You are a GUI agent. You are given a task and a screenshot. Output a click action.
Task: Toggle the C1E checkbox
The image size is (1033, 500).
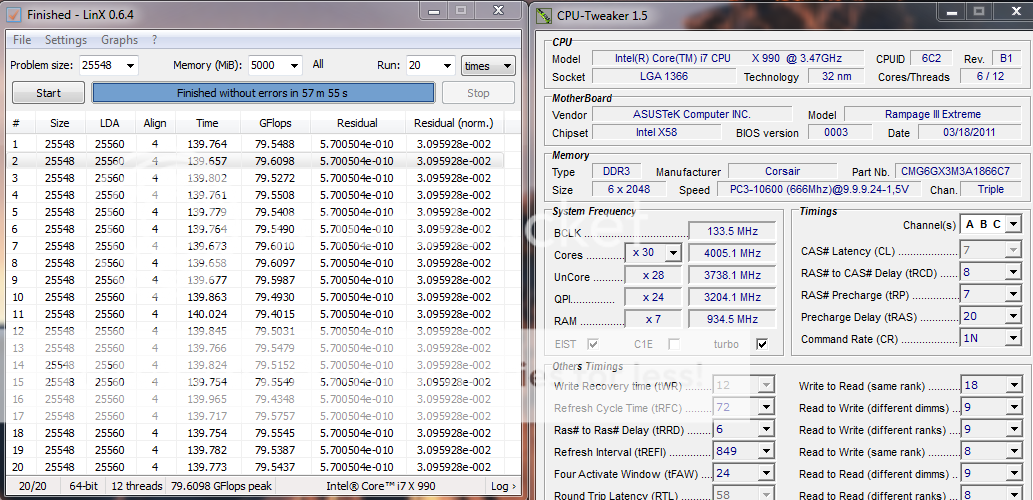click(674, 344)
